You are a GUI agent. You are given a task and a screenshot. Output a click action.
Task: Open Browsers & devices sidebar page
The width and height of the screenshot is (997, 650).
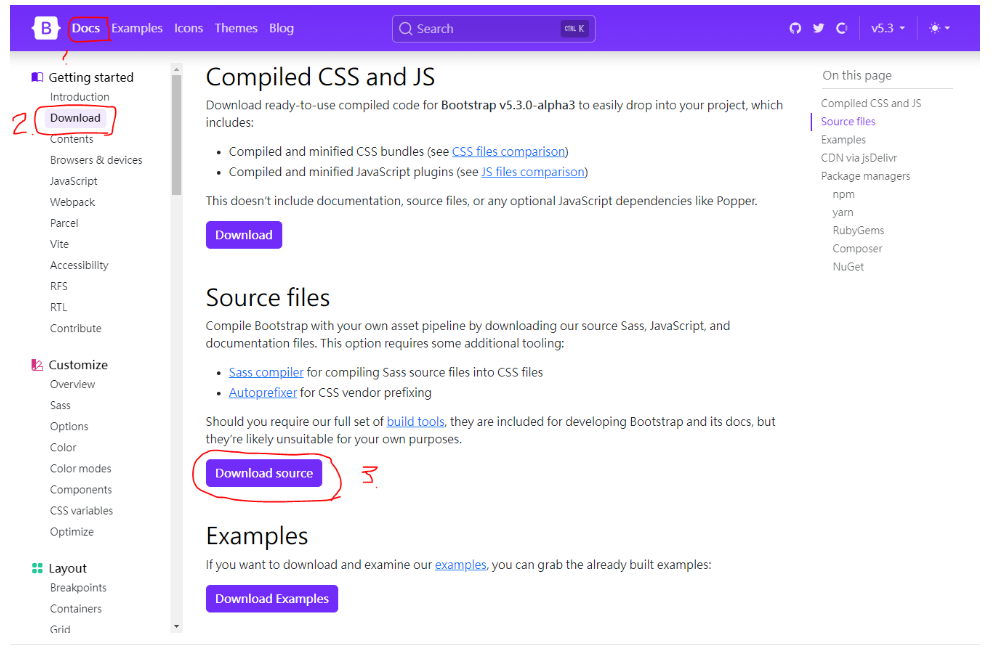[96, 160]
